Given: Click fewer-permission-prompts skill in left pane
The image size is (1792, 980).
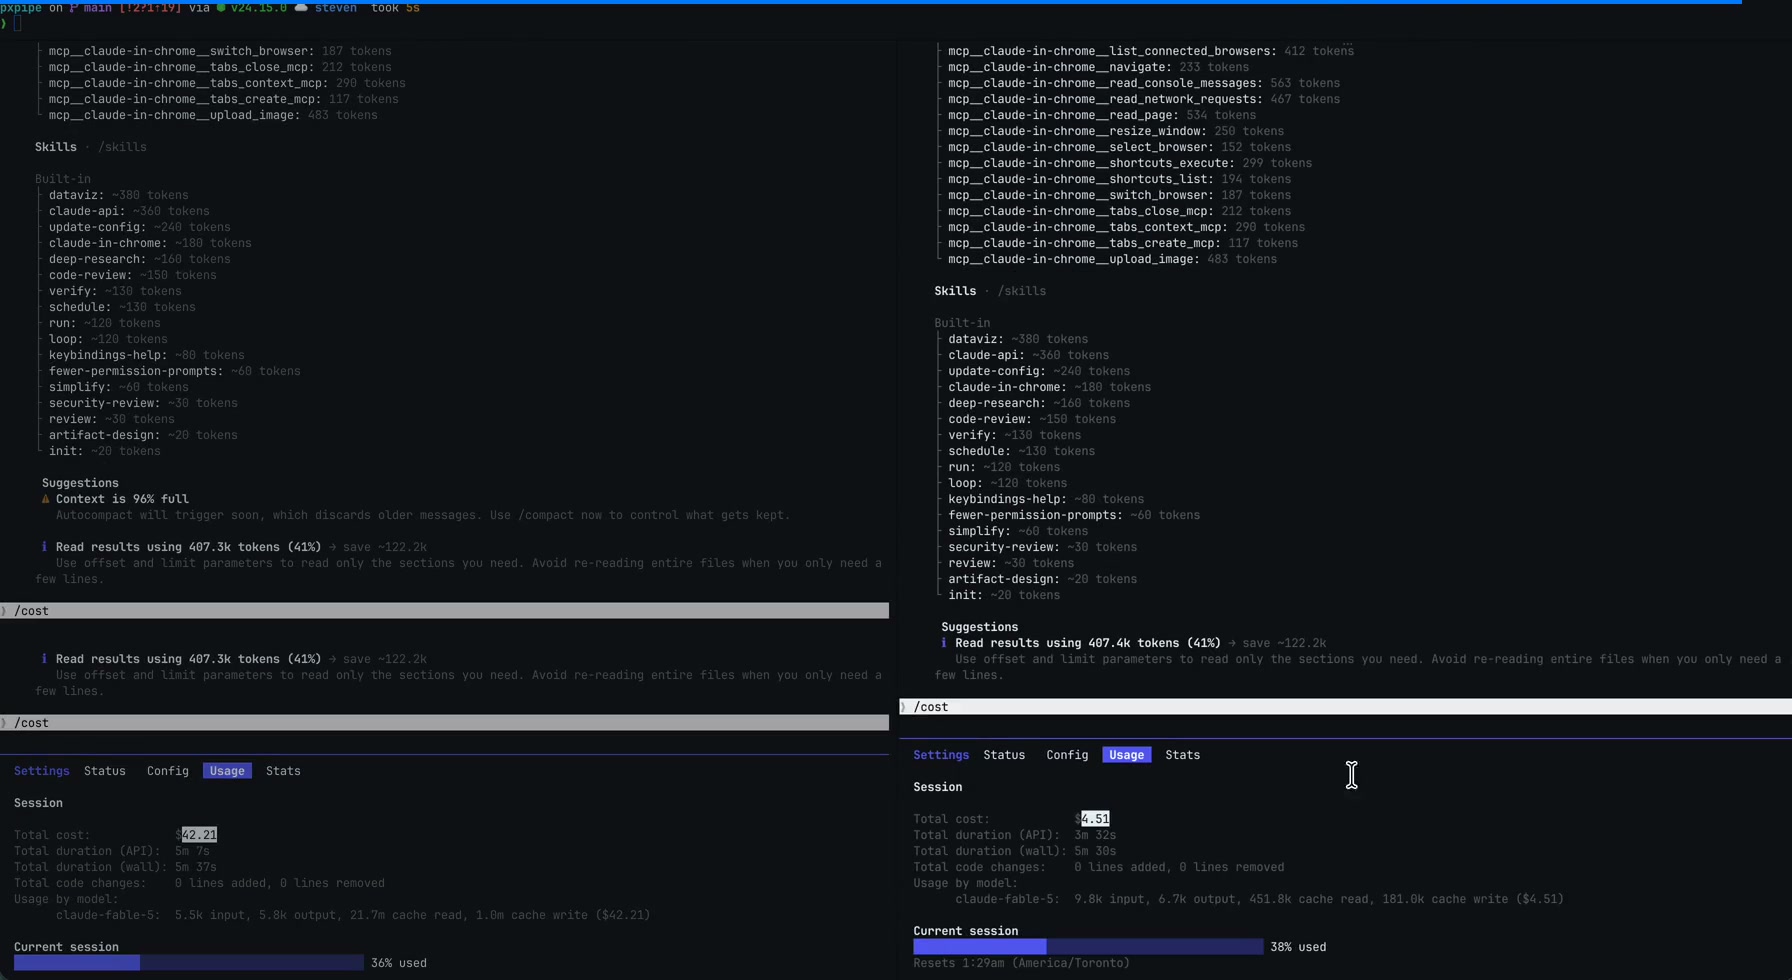Looking at the screenshot, I should click(x=174, y=371).
